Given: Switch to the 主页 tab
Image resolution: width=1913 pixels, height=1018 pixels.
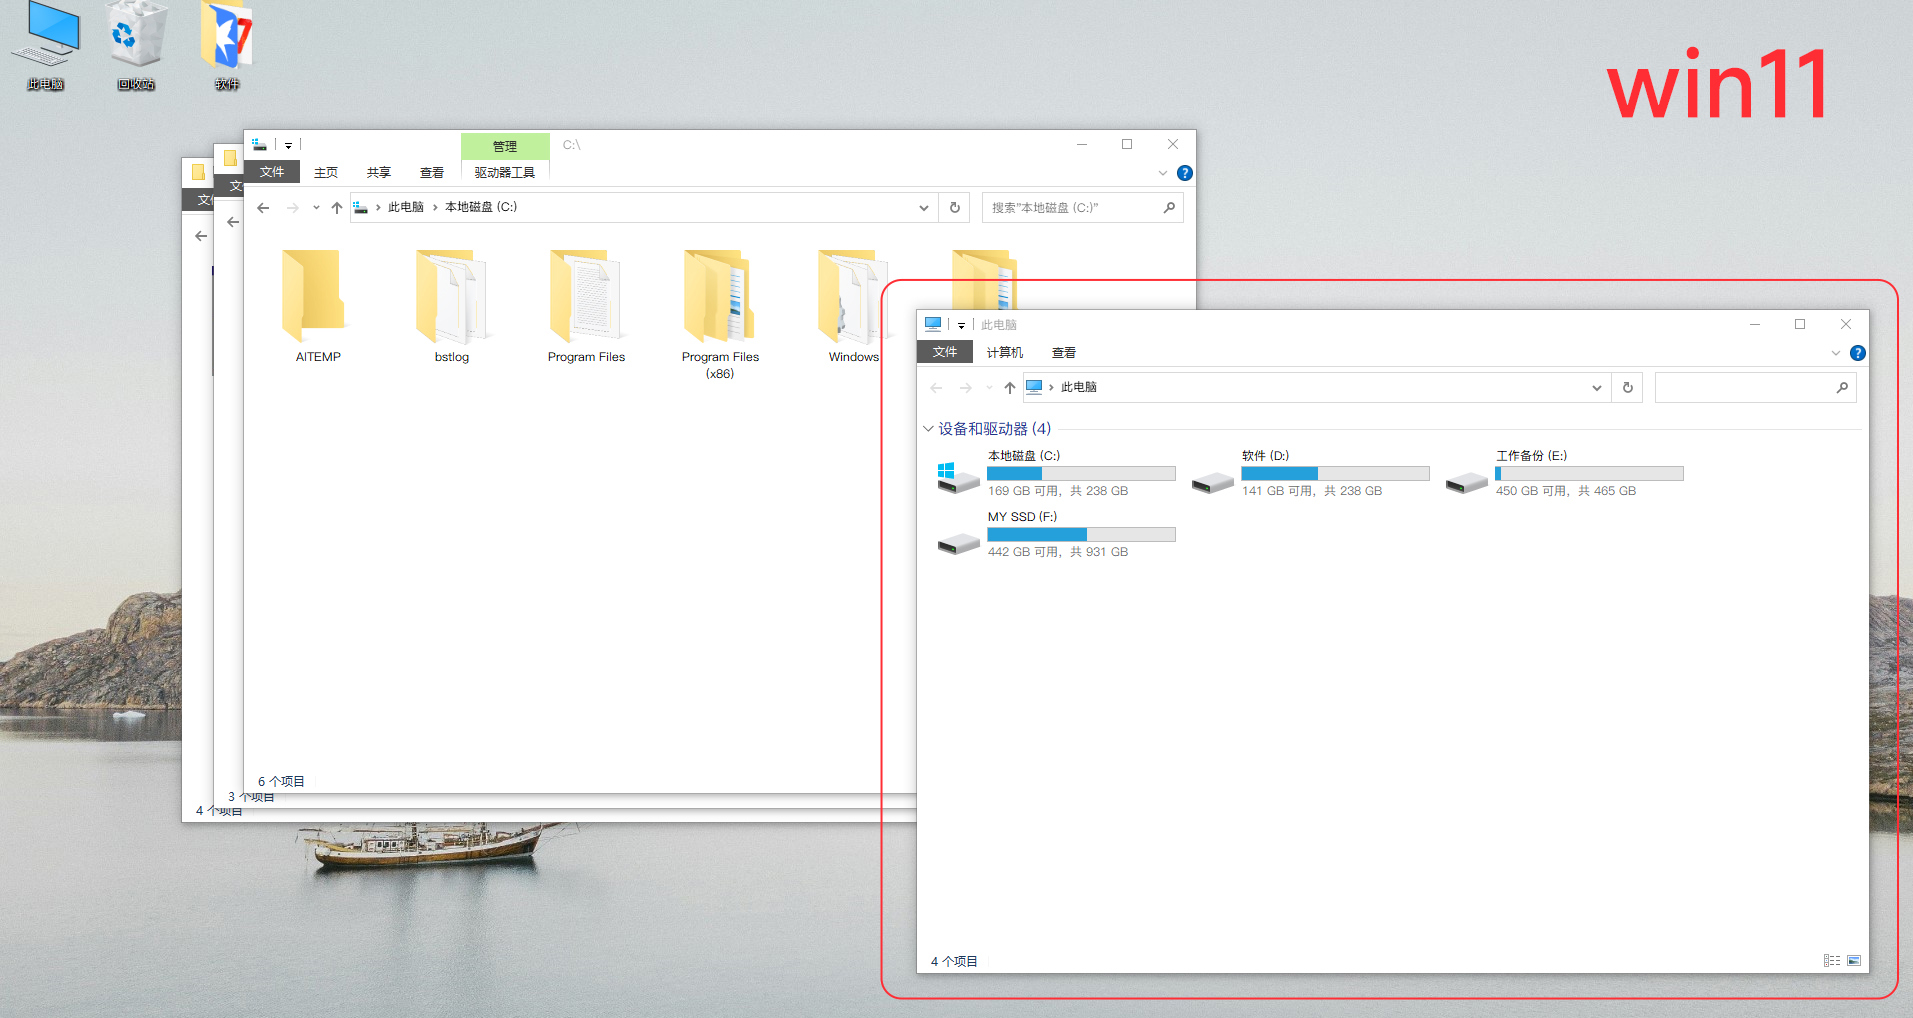Looking at the screenshot, I should (x=326, y=172).
